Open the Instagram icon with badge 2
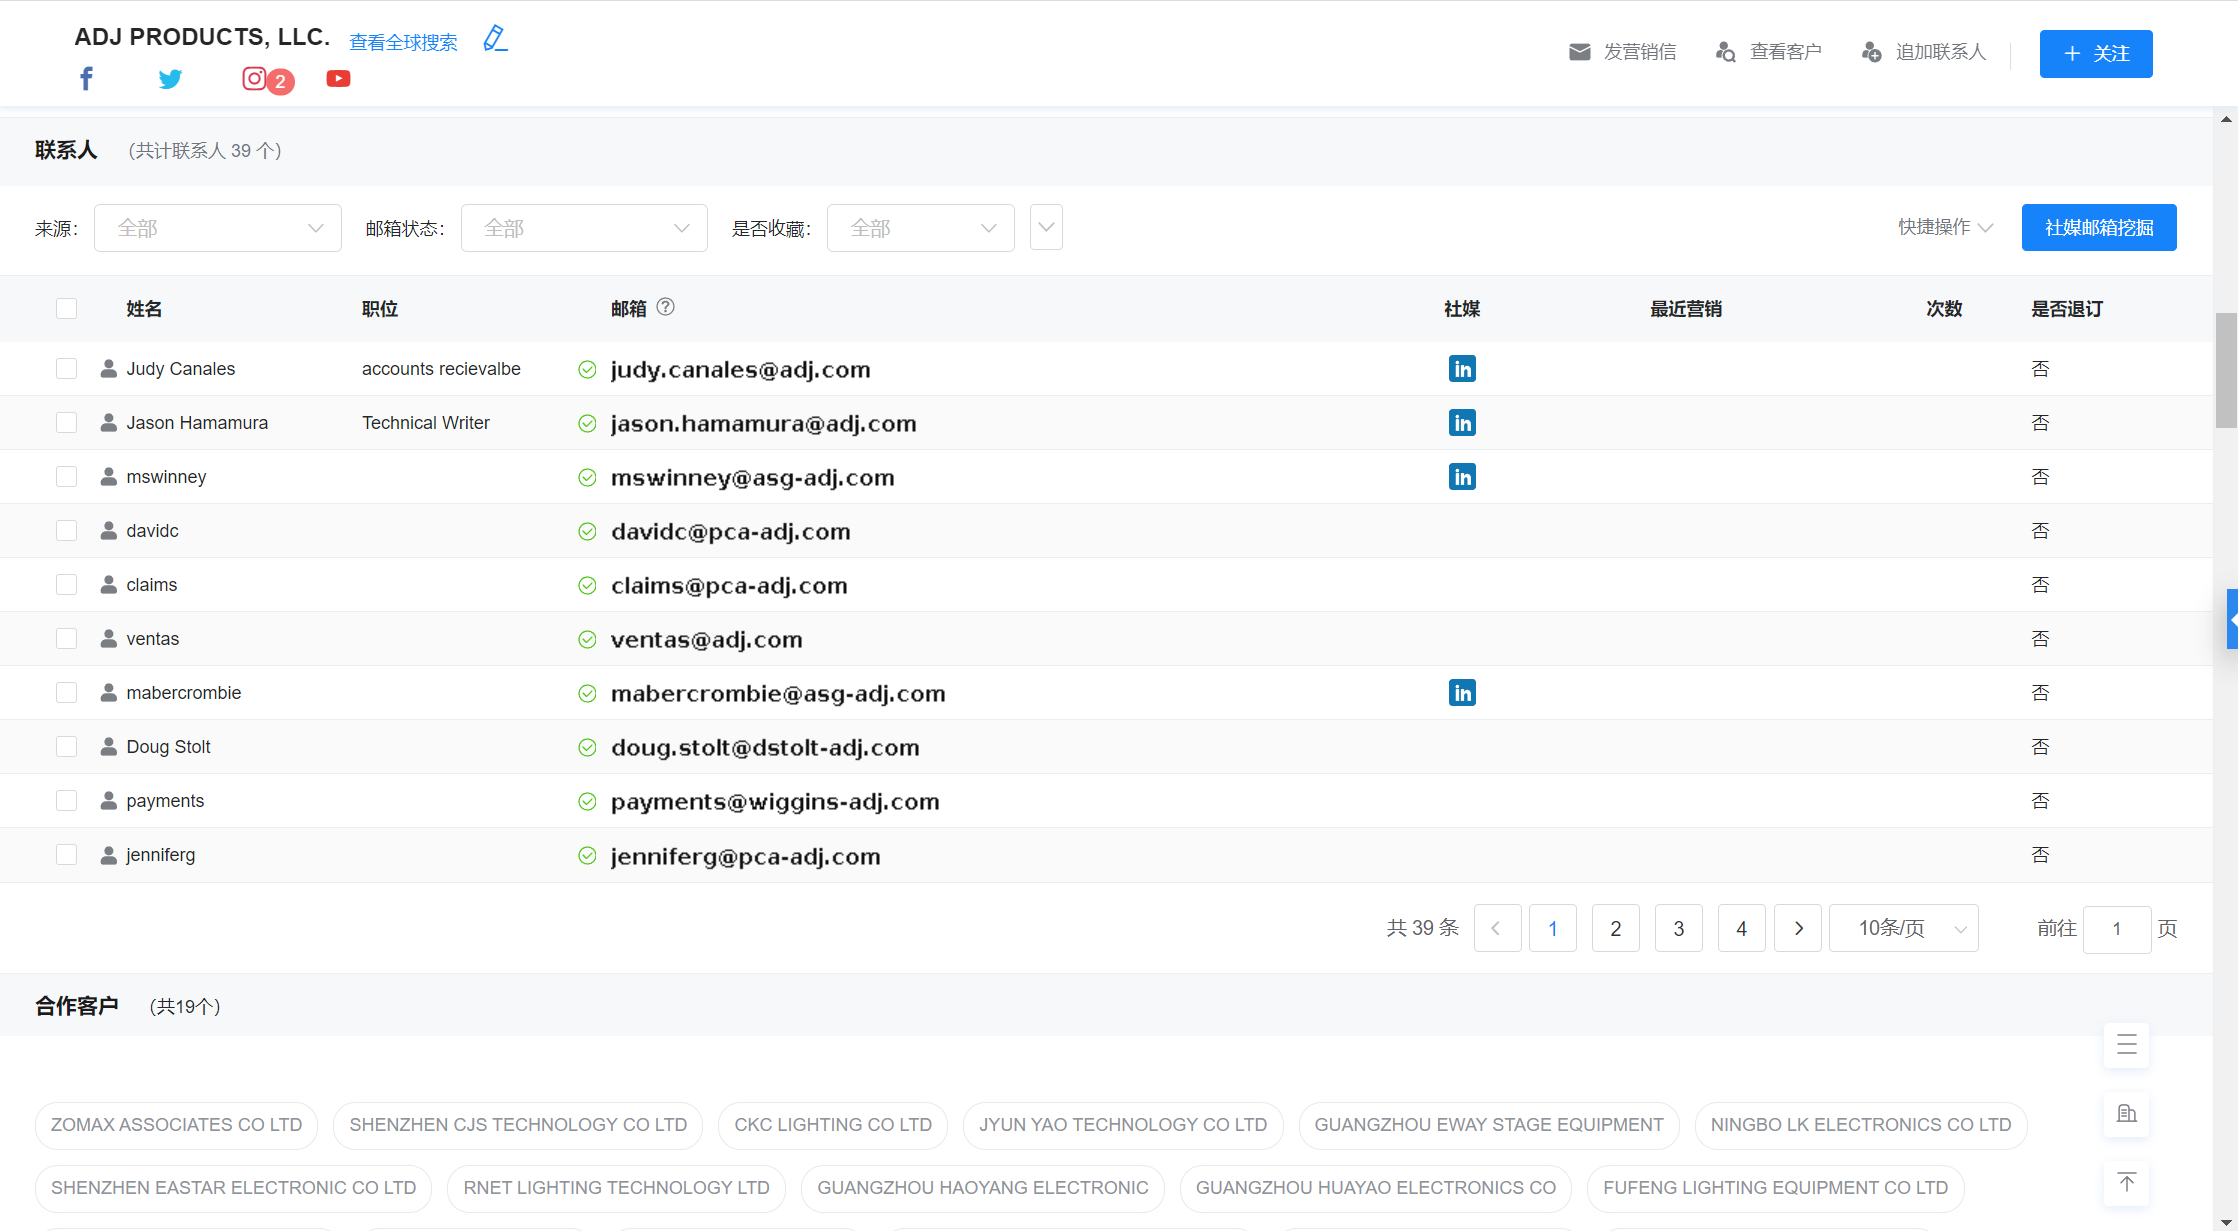The width and height of the screenshot is (2238, 1231). [254, 78]
